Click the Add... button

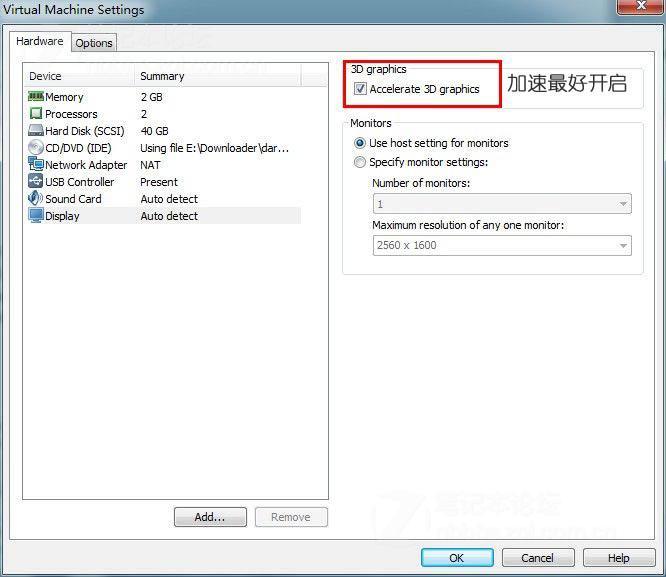coord(210,517)
